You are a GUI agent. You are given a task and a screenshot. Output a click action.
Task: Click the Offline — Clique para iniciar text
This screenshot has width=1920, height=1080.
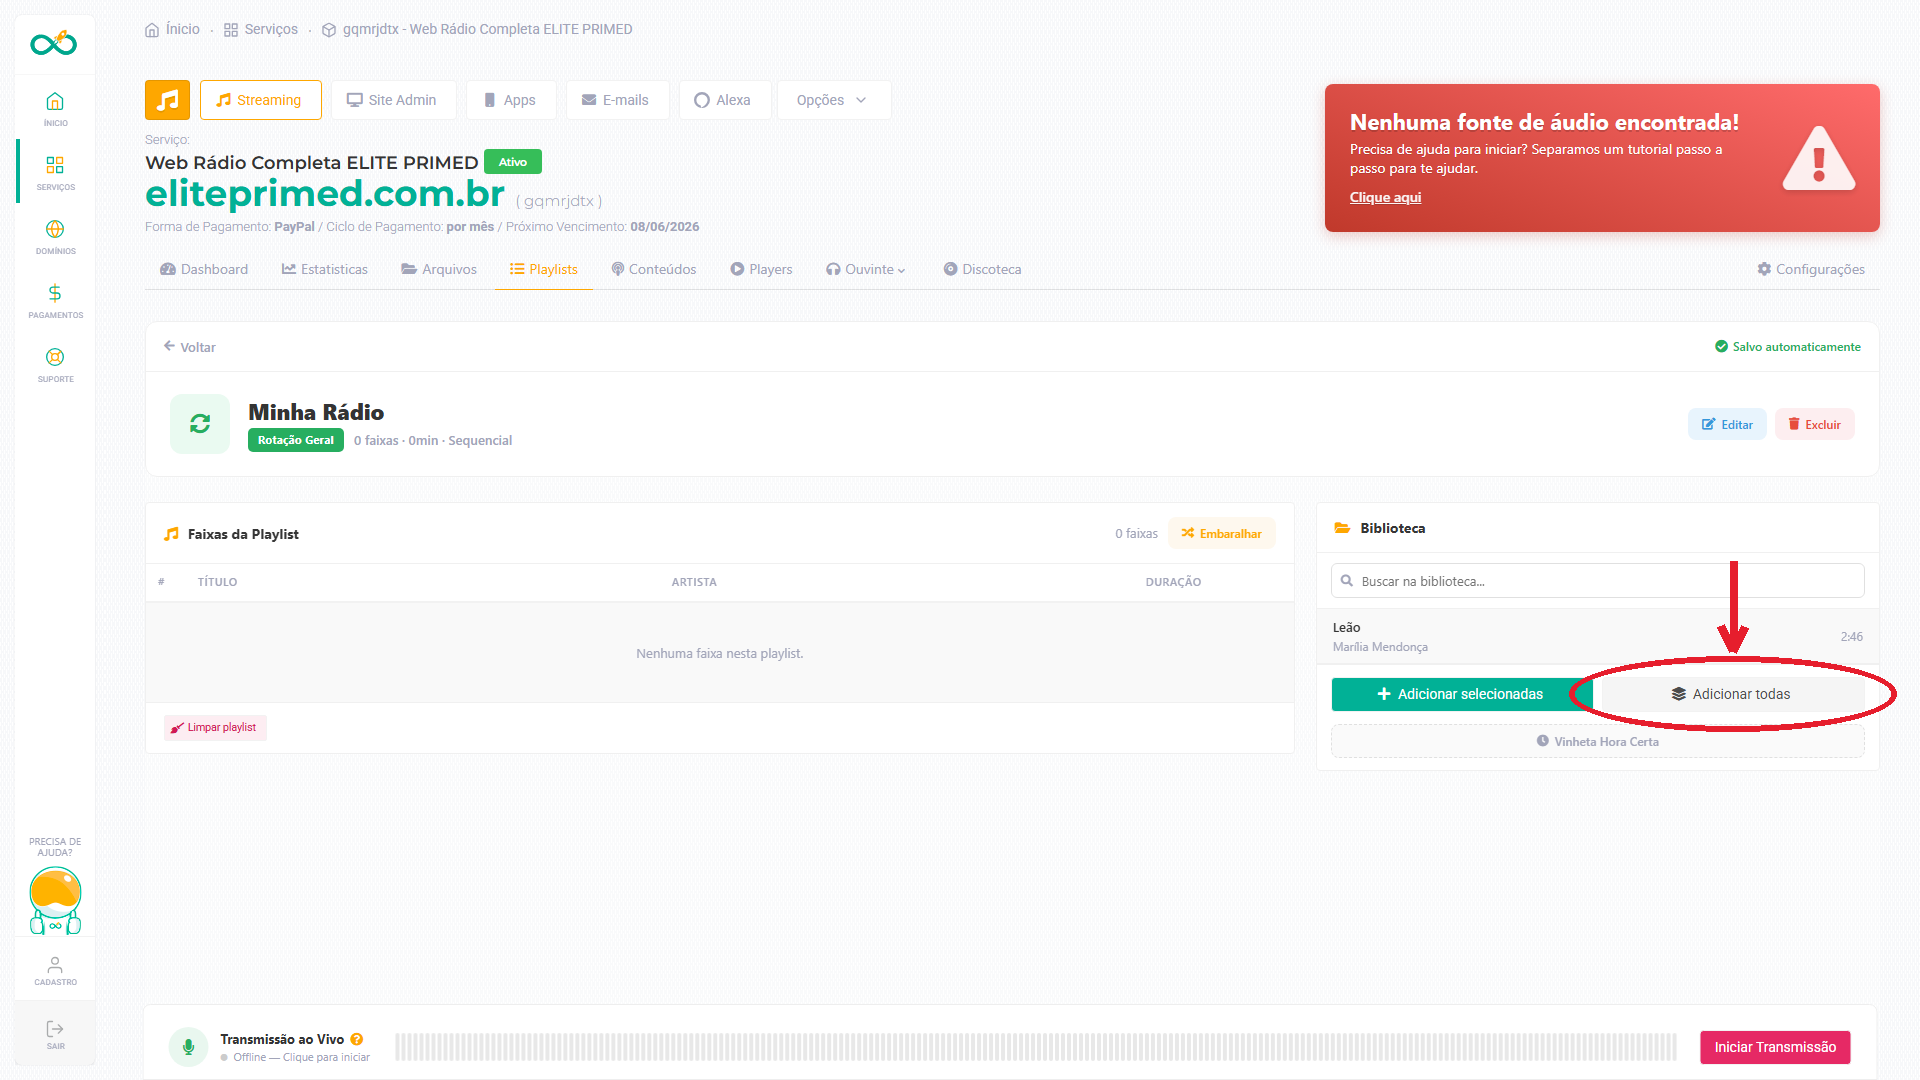[x=301, y=1057]
